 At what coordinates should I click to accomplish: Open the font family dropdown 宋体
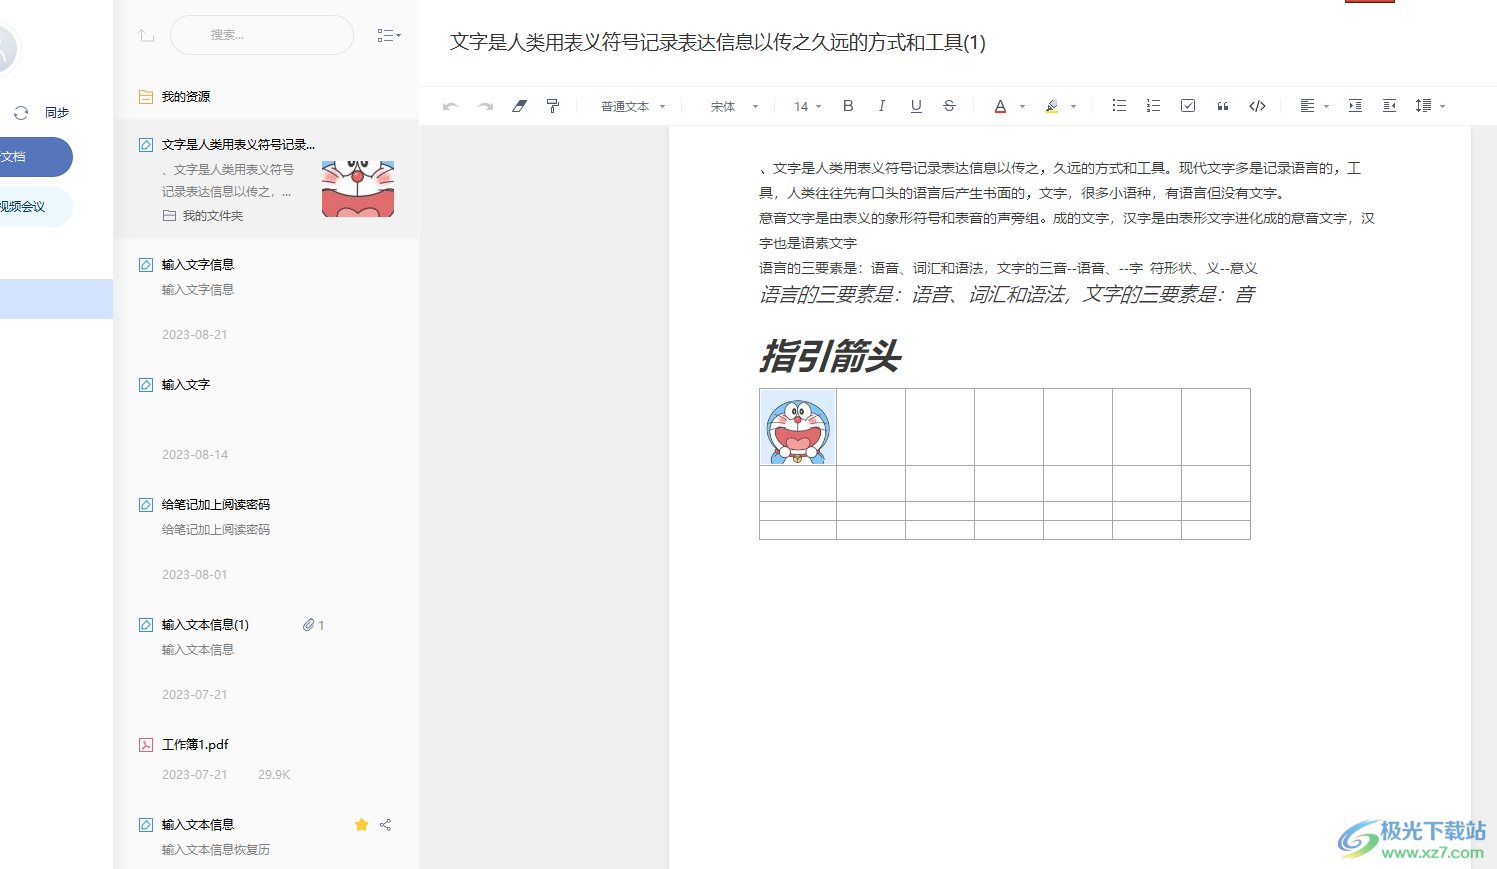tap(735, 106)
